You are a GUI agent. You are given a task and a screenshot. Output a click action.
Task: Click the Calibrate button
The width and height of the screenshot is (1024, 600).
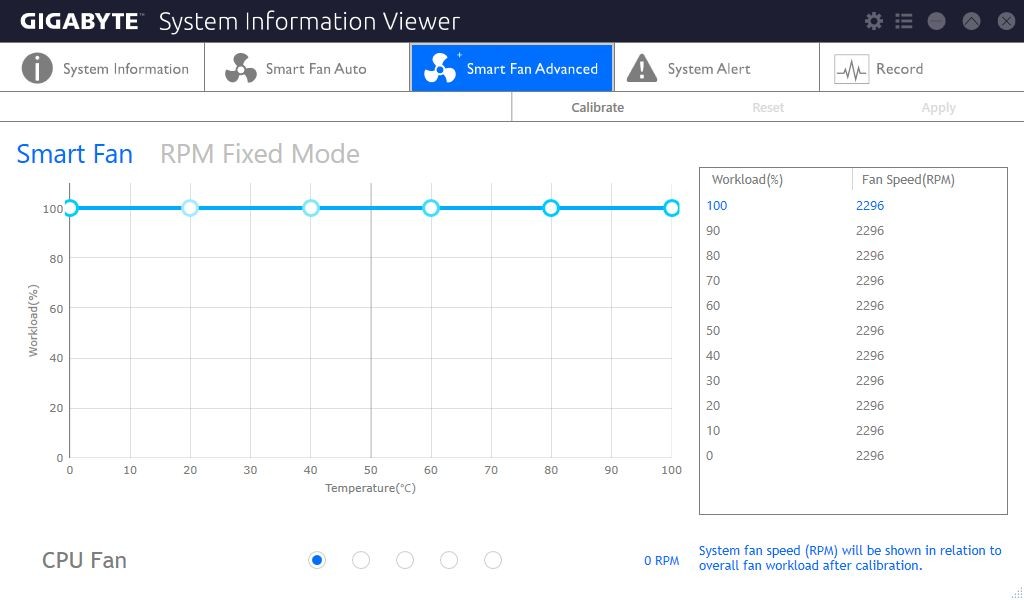pyautogui.click(x=598, y=108)
